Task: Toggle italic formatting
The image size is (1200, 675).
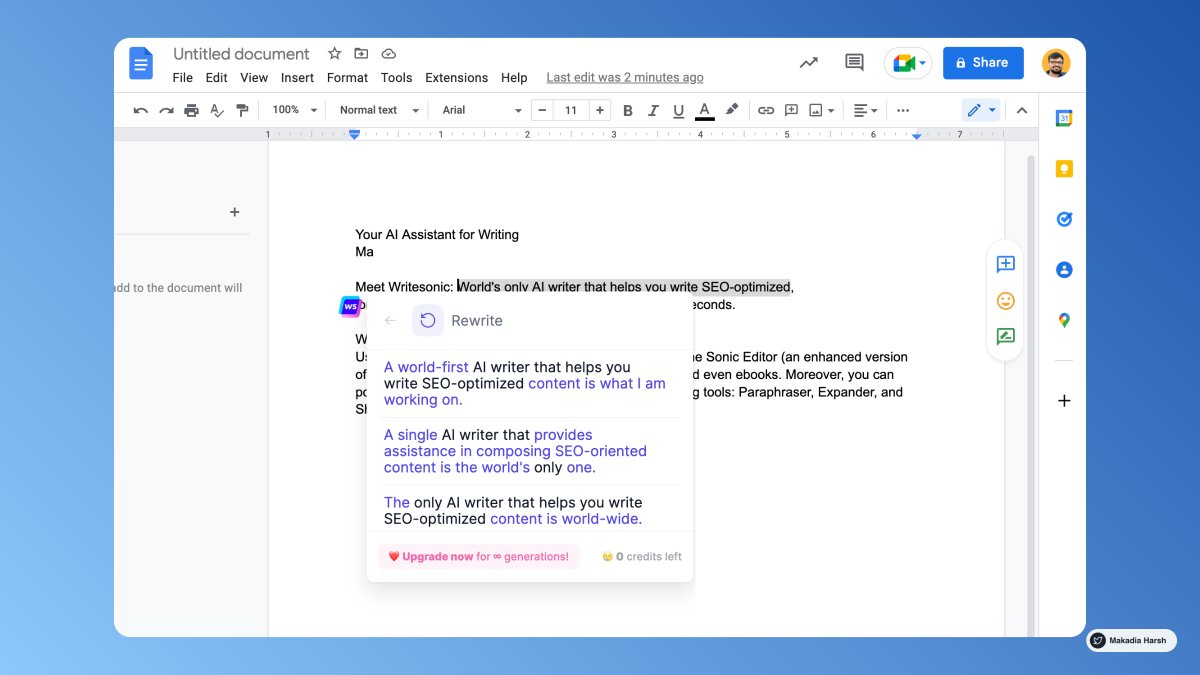Action: click(653, 110)
